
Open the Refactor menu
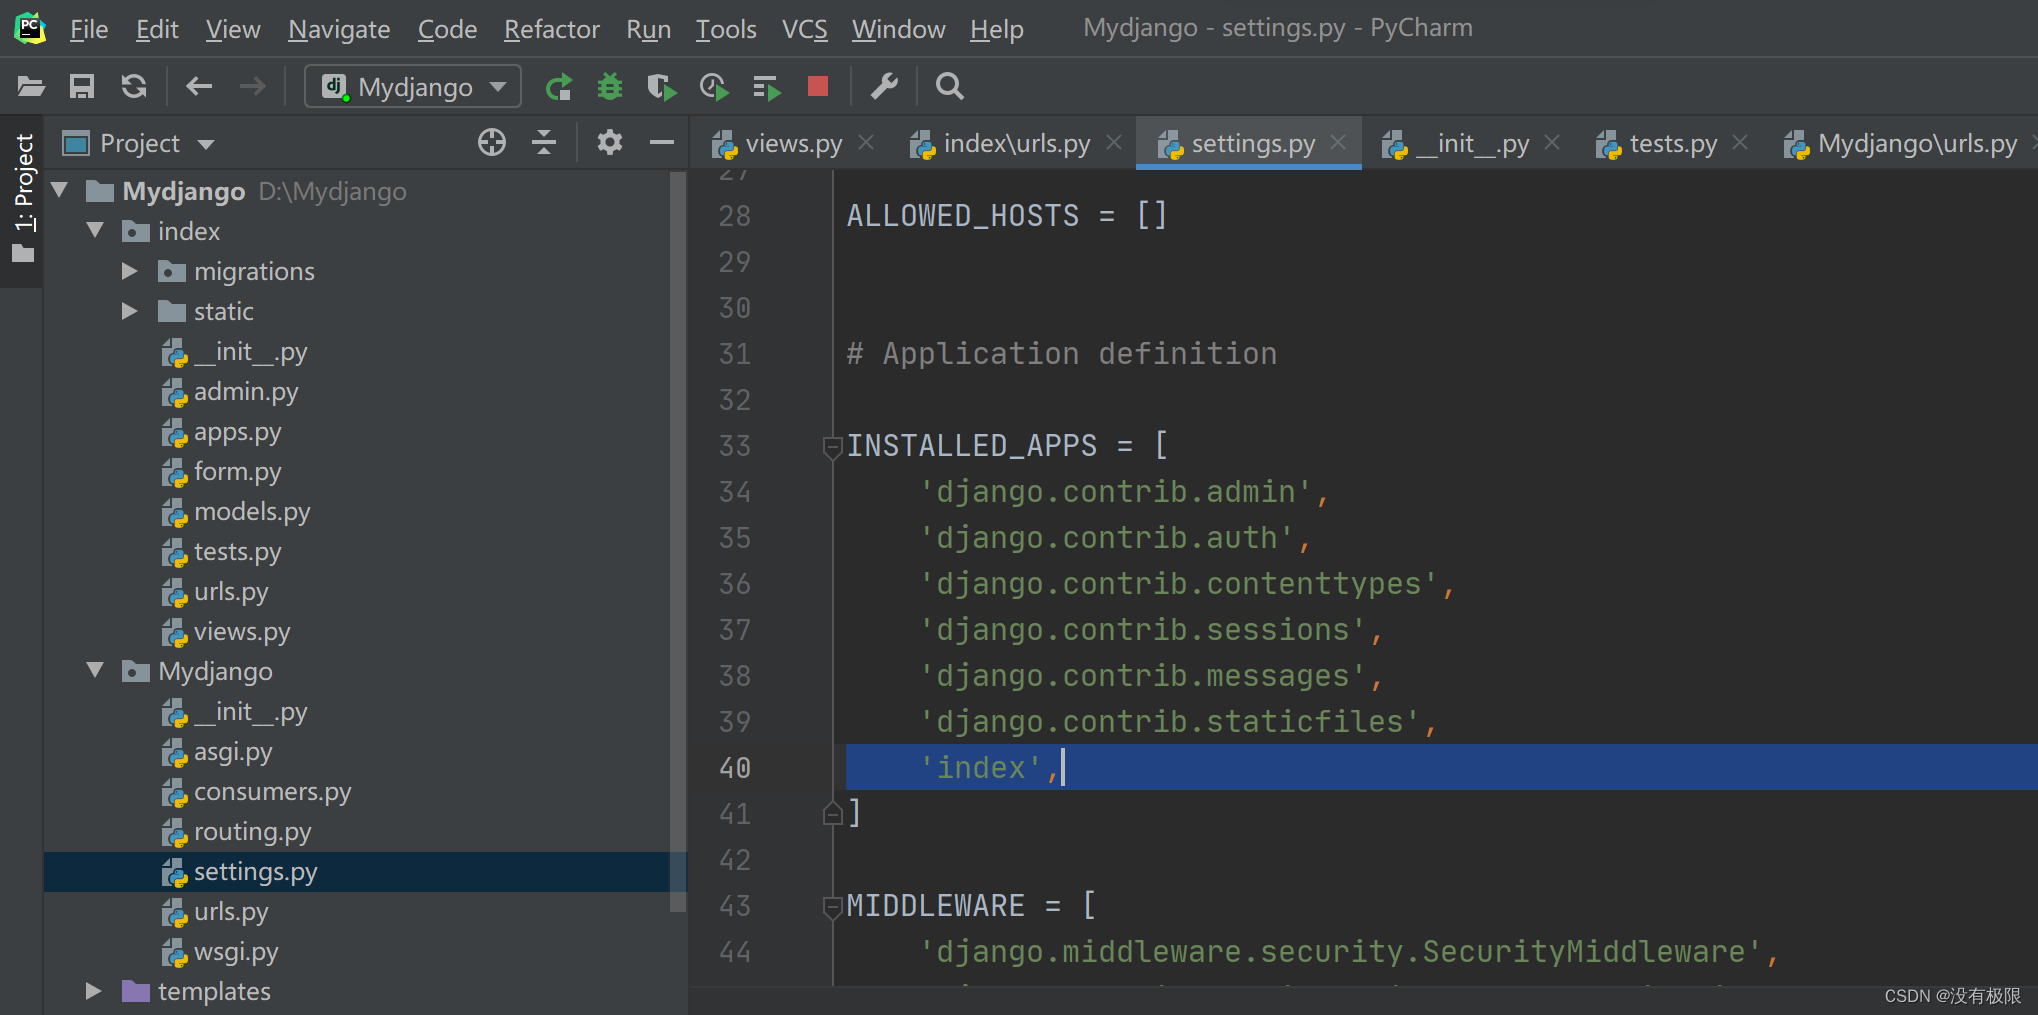(x=551, y=29)
